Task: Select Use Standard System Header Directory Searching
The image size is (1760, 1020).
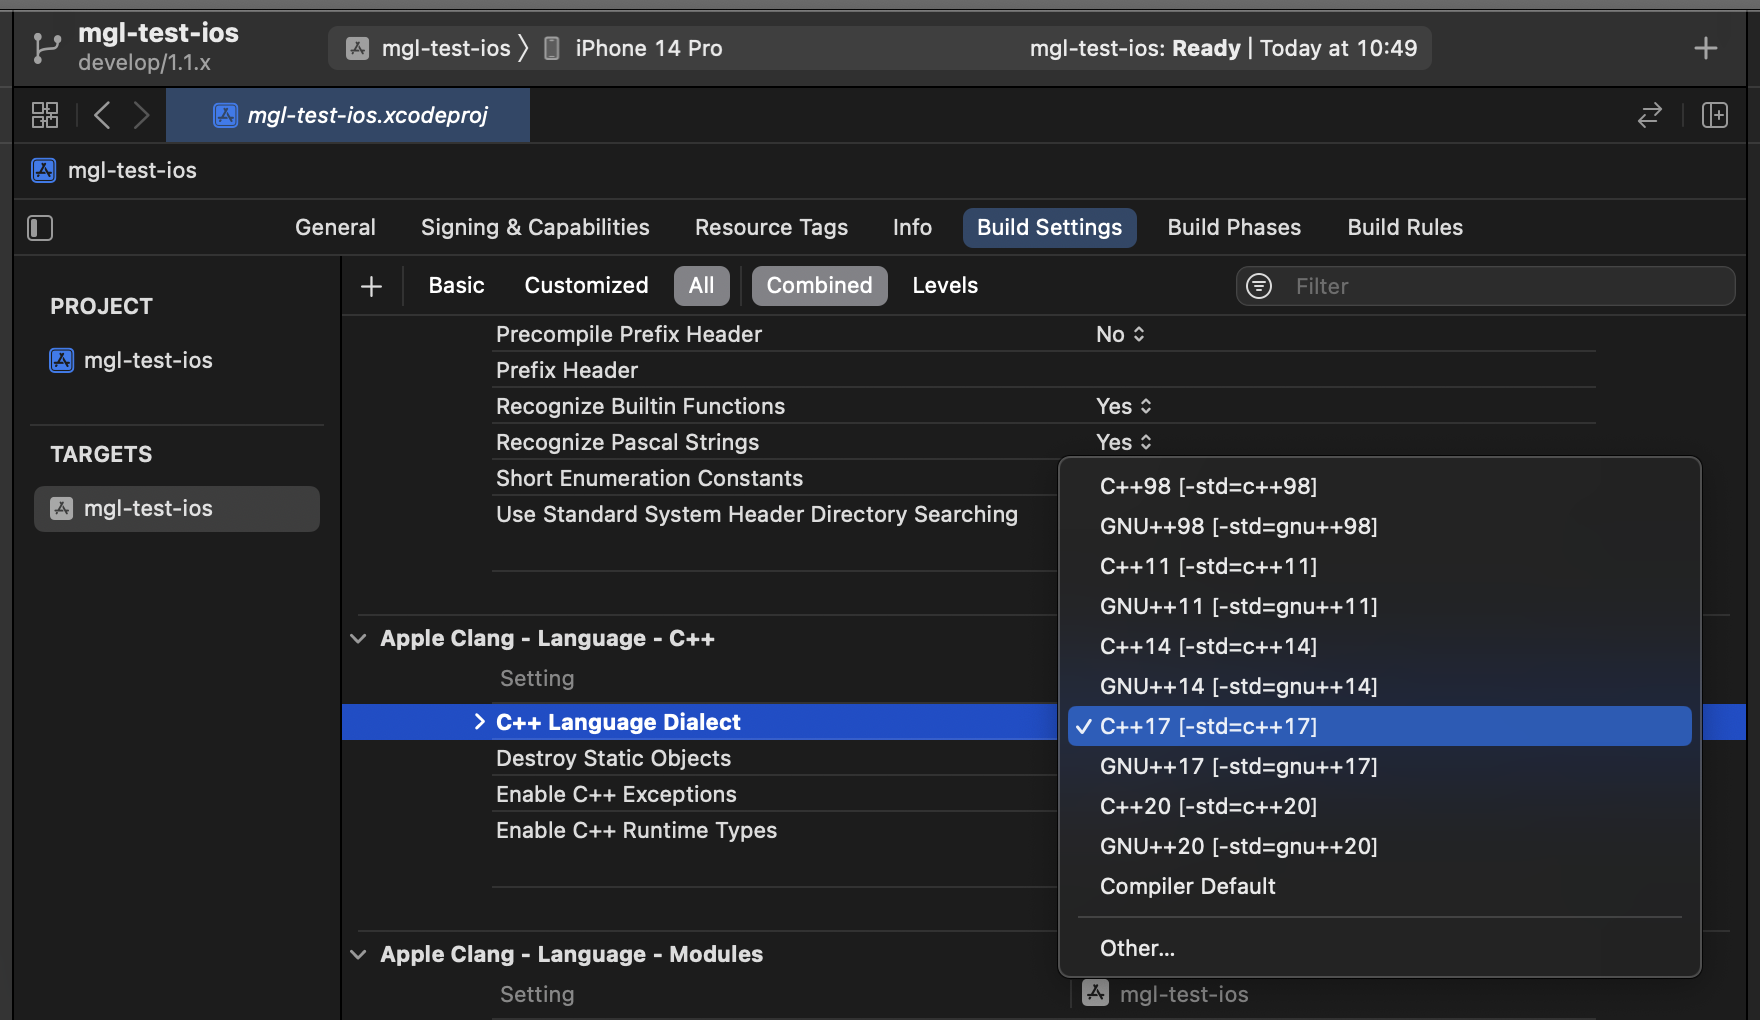Action: [x=757, y=514]
